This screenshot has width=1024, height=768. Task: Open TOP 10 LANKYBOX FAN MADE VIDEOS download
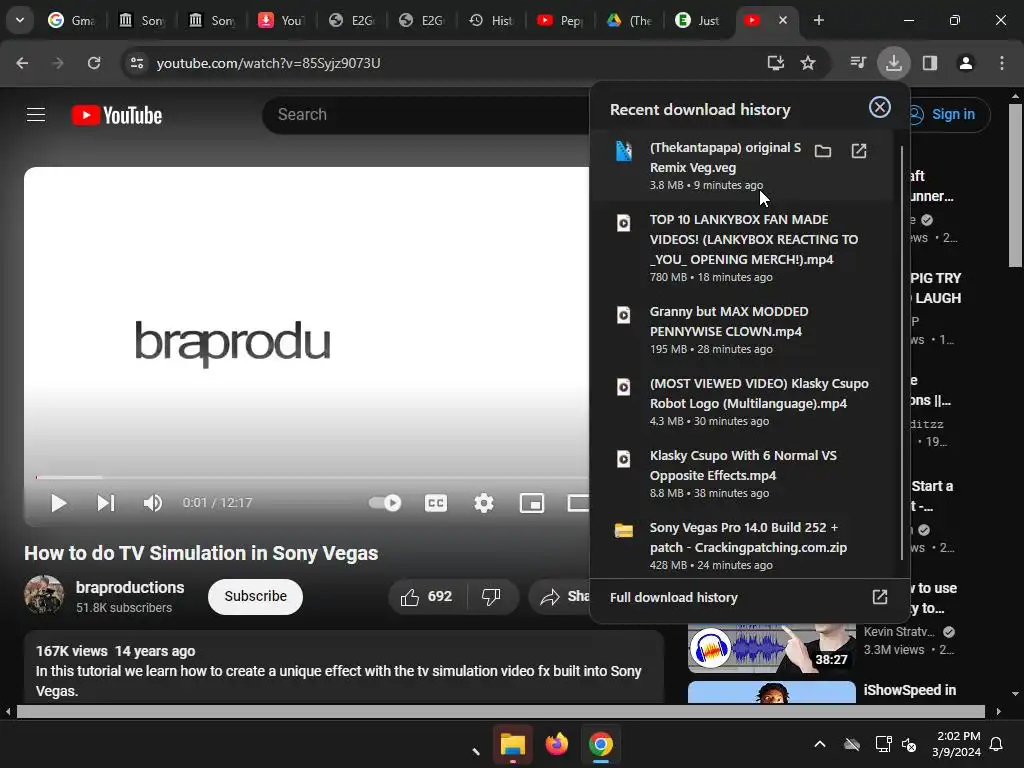tap(741, 247)
